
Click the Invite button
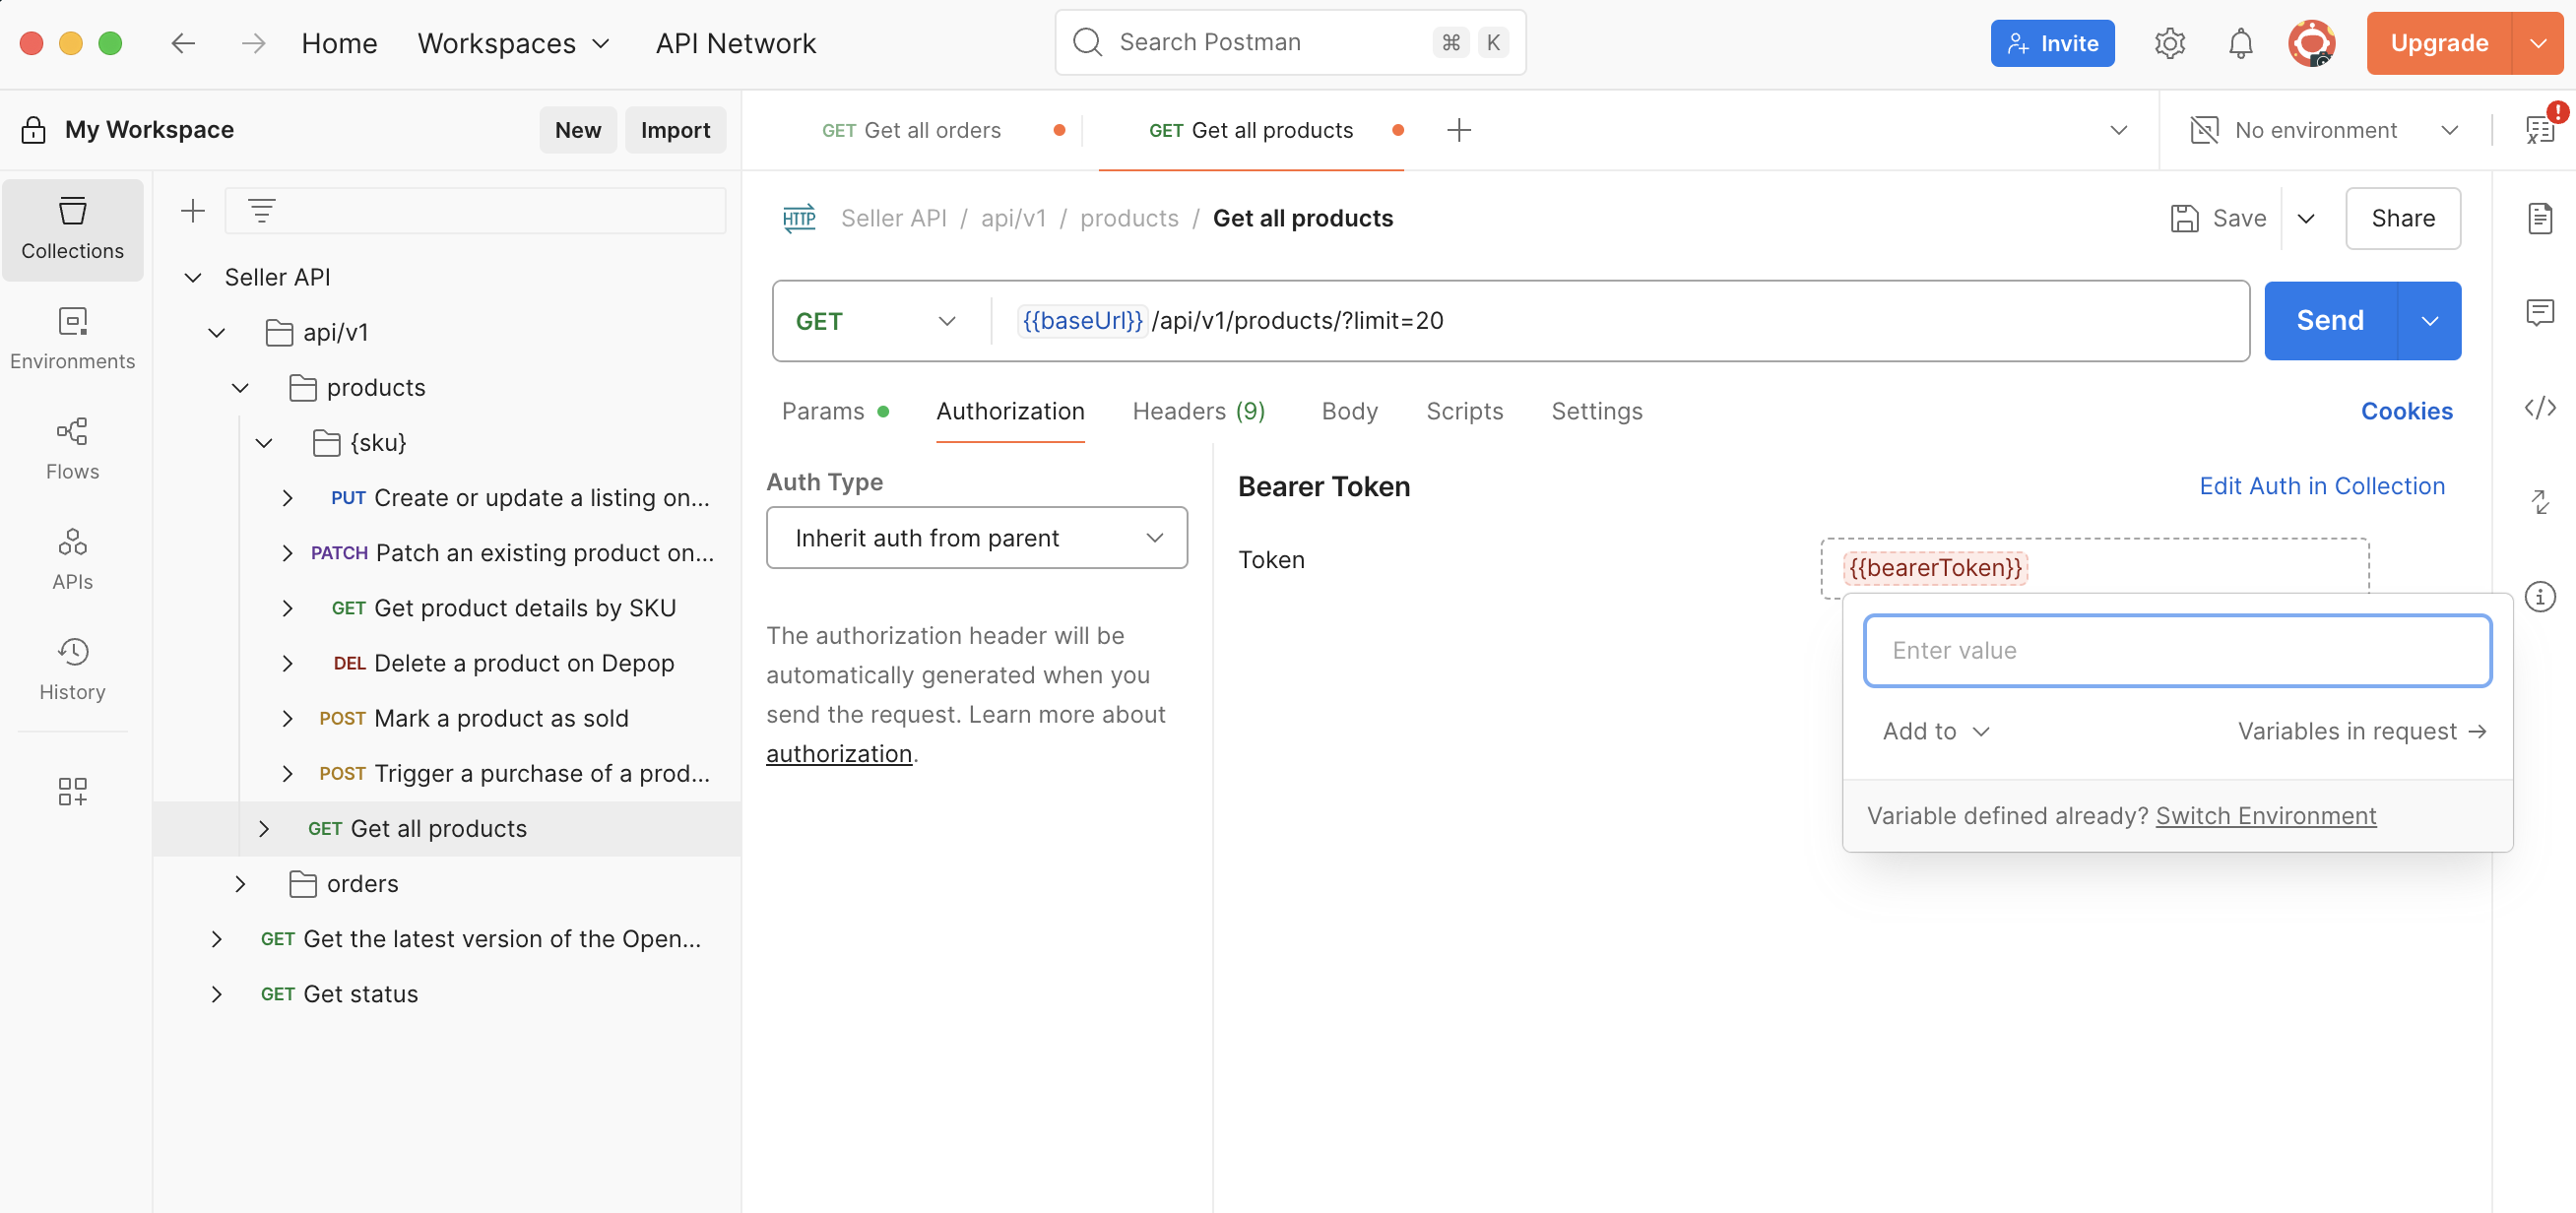click(2052, 43)
